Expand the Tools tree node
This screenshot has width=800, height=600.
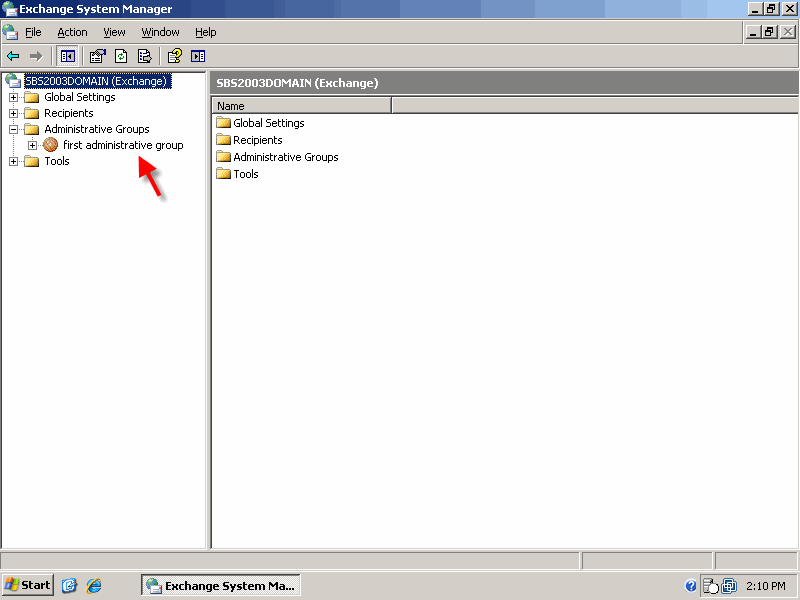pyautogui.click(x=14, y=161)
